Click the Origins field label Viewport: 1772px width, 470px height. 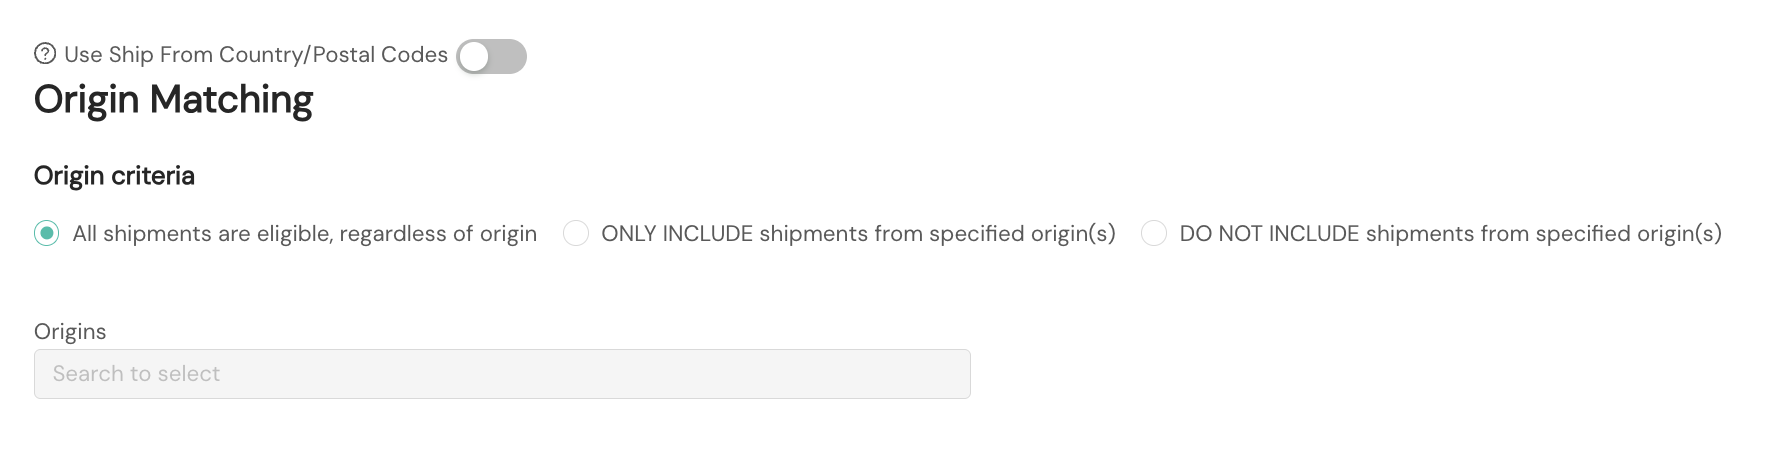pos(70,331)
